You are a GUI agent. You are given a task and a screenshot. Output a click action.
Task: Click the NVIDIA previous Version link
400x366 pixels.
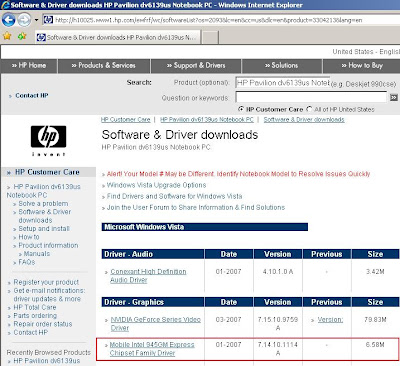point(330,320)
